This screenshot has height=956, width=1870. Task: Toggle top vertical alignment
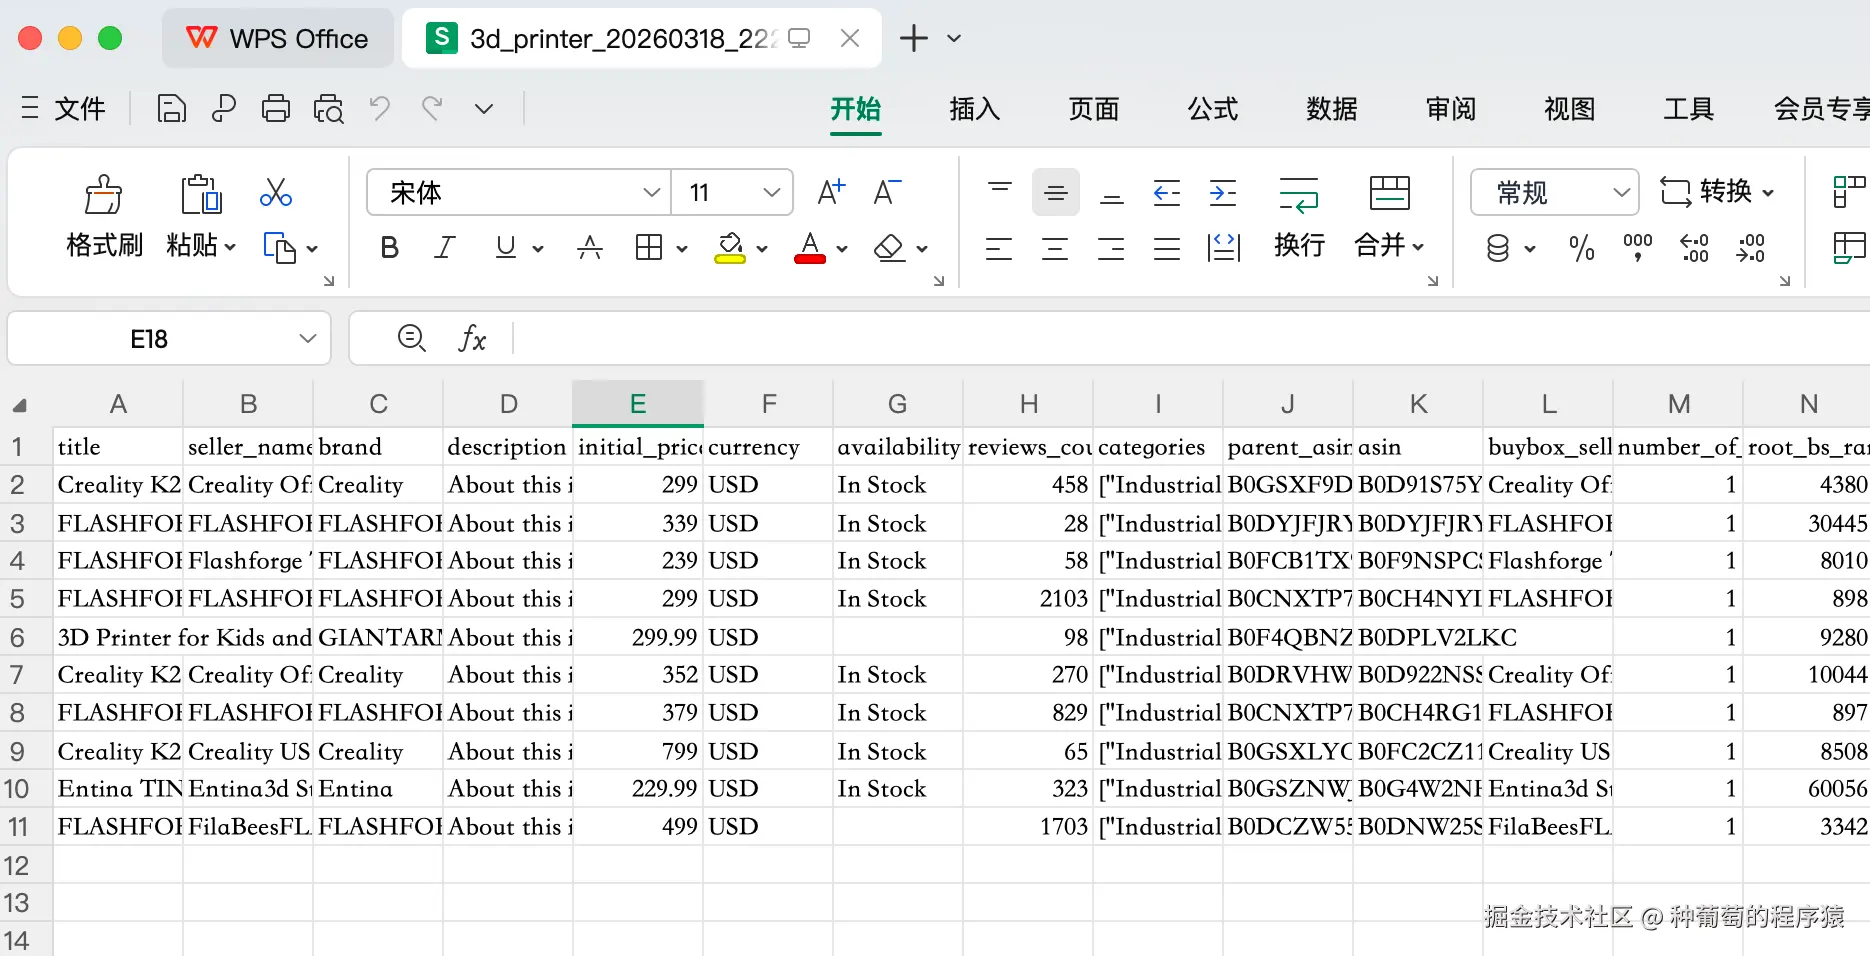click(999, 192)
